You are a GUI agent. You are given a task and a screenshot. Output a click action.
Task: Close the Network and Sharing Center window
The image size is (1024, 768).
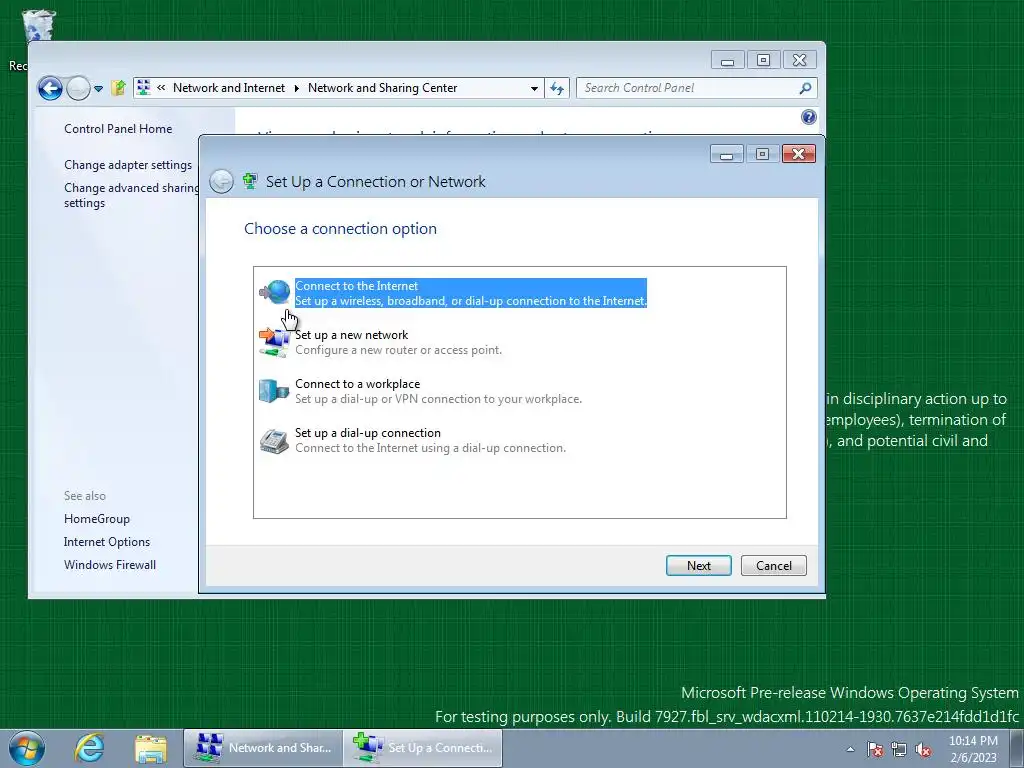click(799, 60)
